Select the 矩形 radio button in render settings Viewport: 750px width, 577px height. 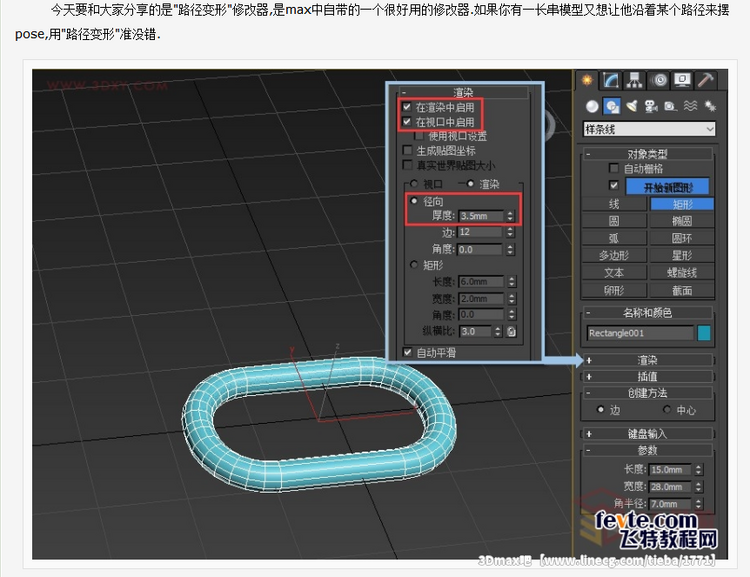[x=414, y=265]
